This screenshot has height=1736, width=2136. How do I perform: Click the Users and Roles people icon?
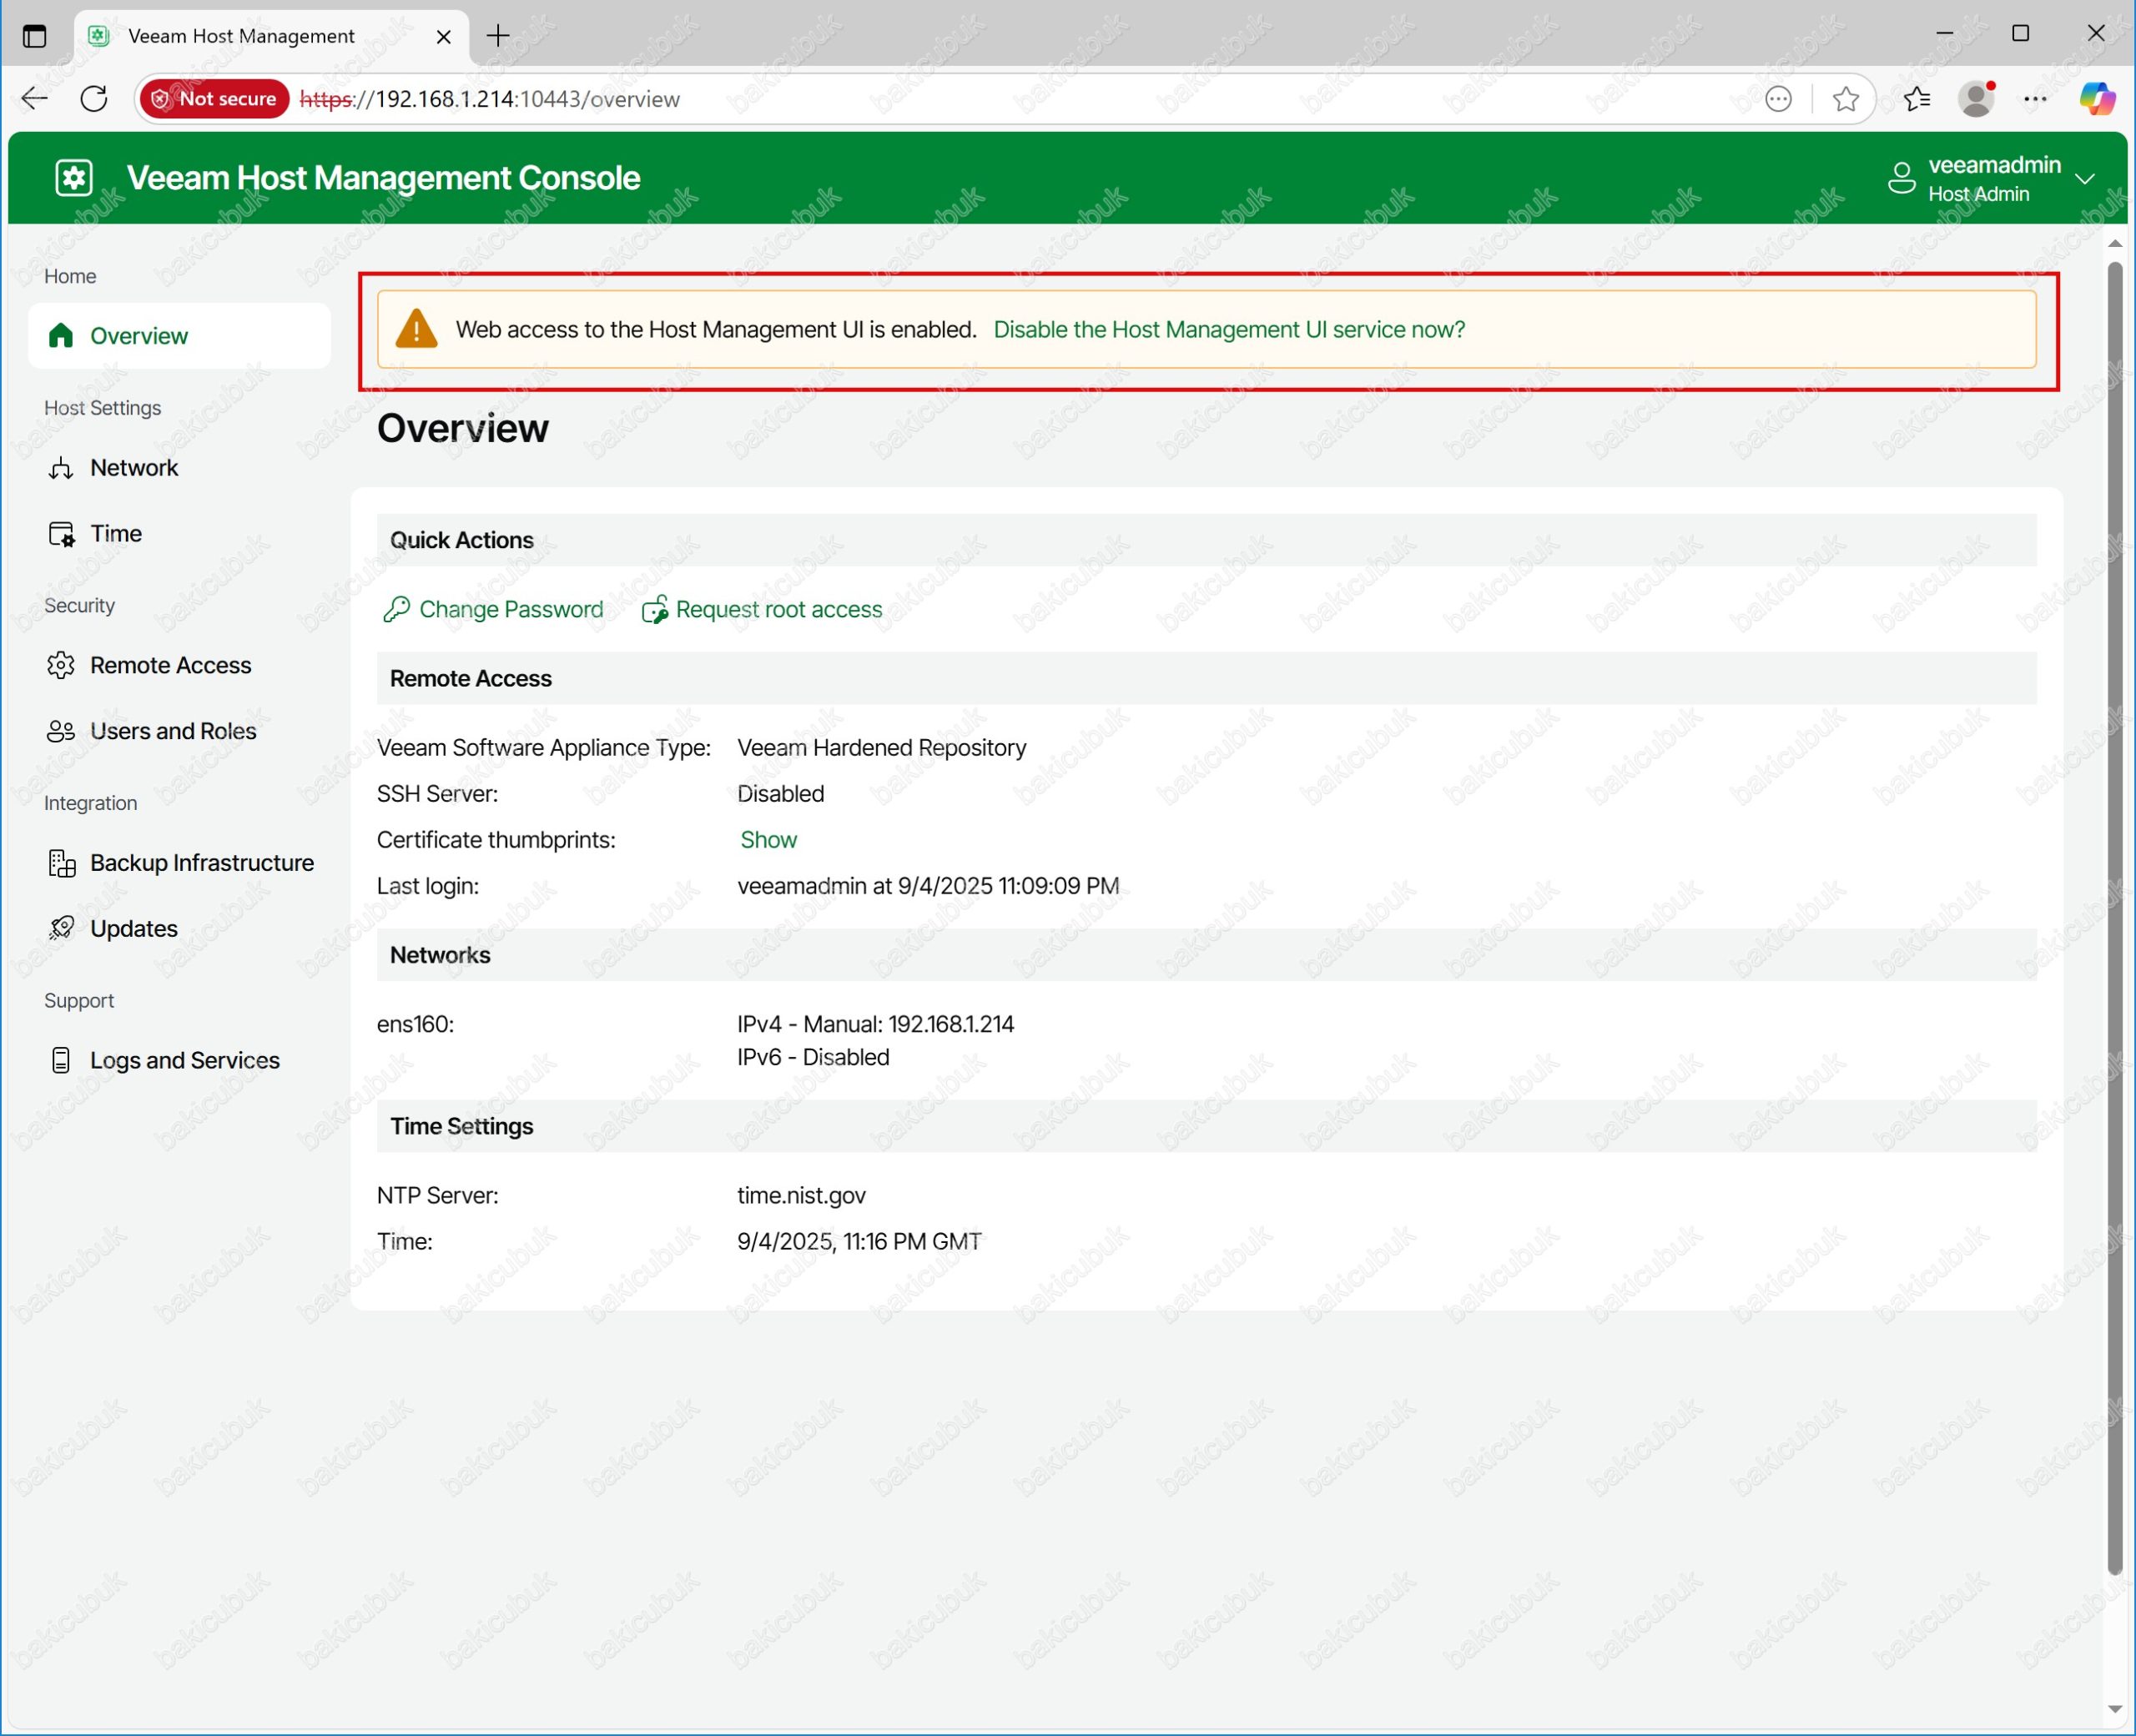pyautogui.click(x=61, y=731)
